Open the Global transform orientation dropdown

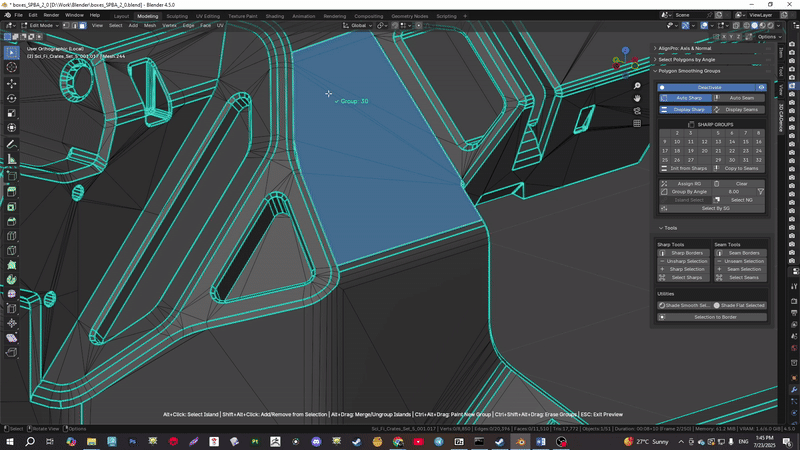pos(357,26)
